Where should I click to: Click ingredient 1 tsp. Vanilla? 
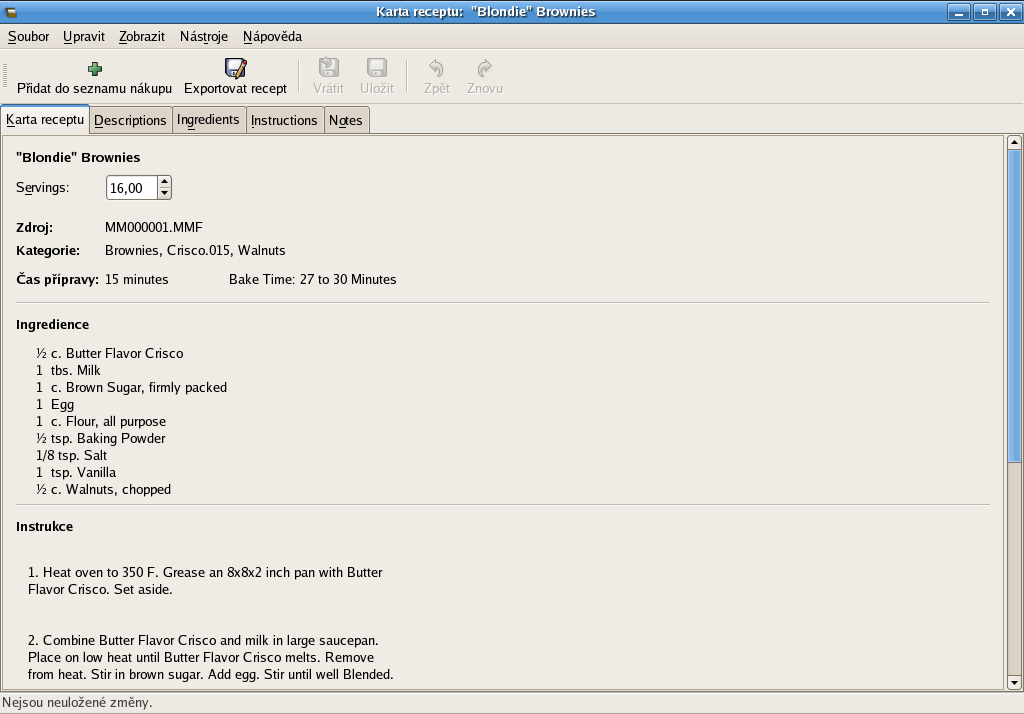pos(76,472)
